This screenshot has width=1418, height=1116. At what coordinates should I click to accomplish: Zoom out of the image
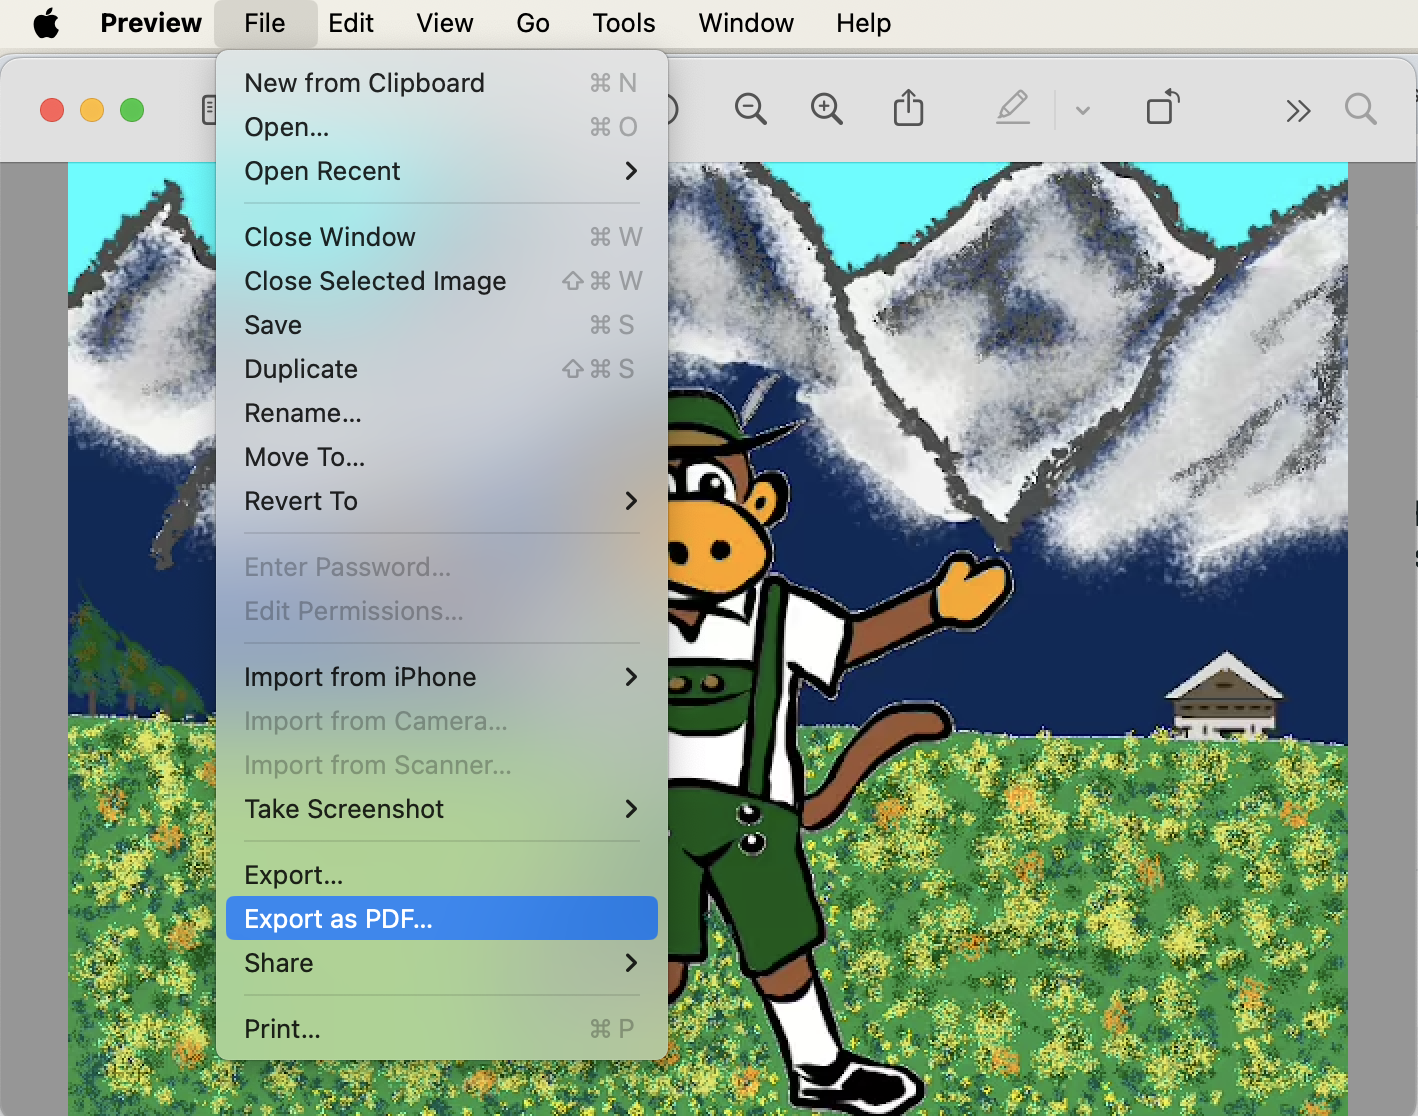point(750,109)
